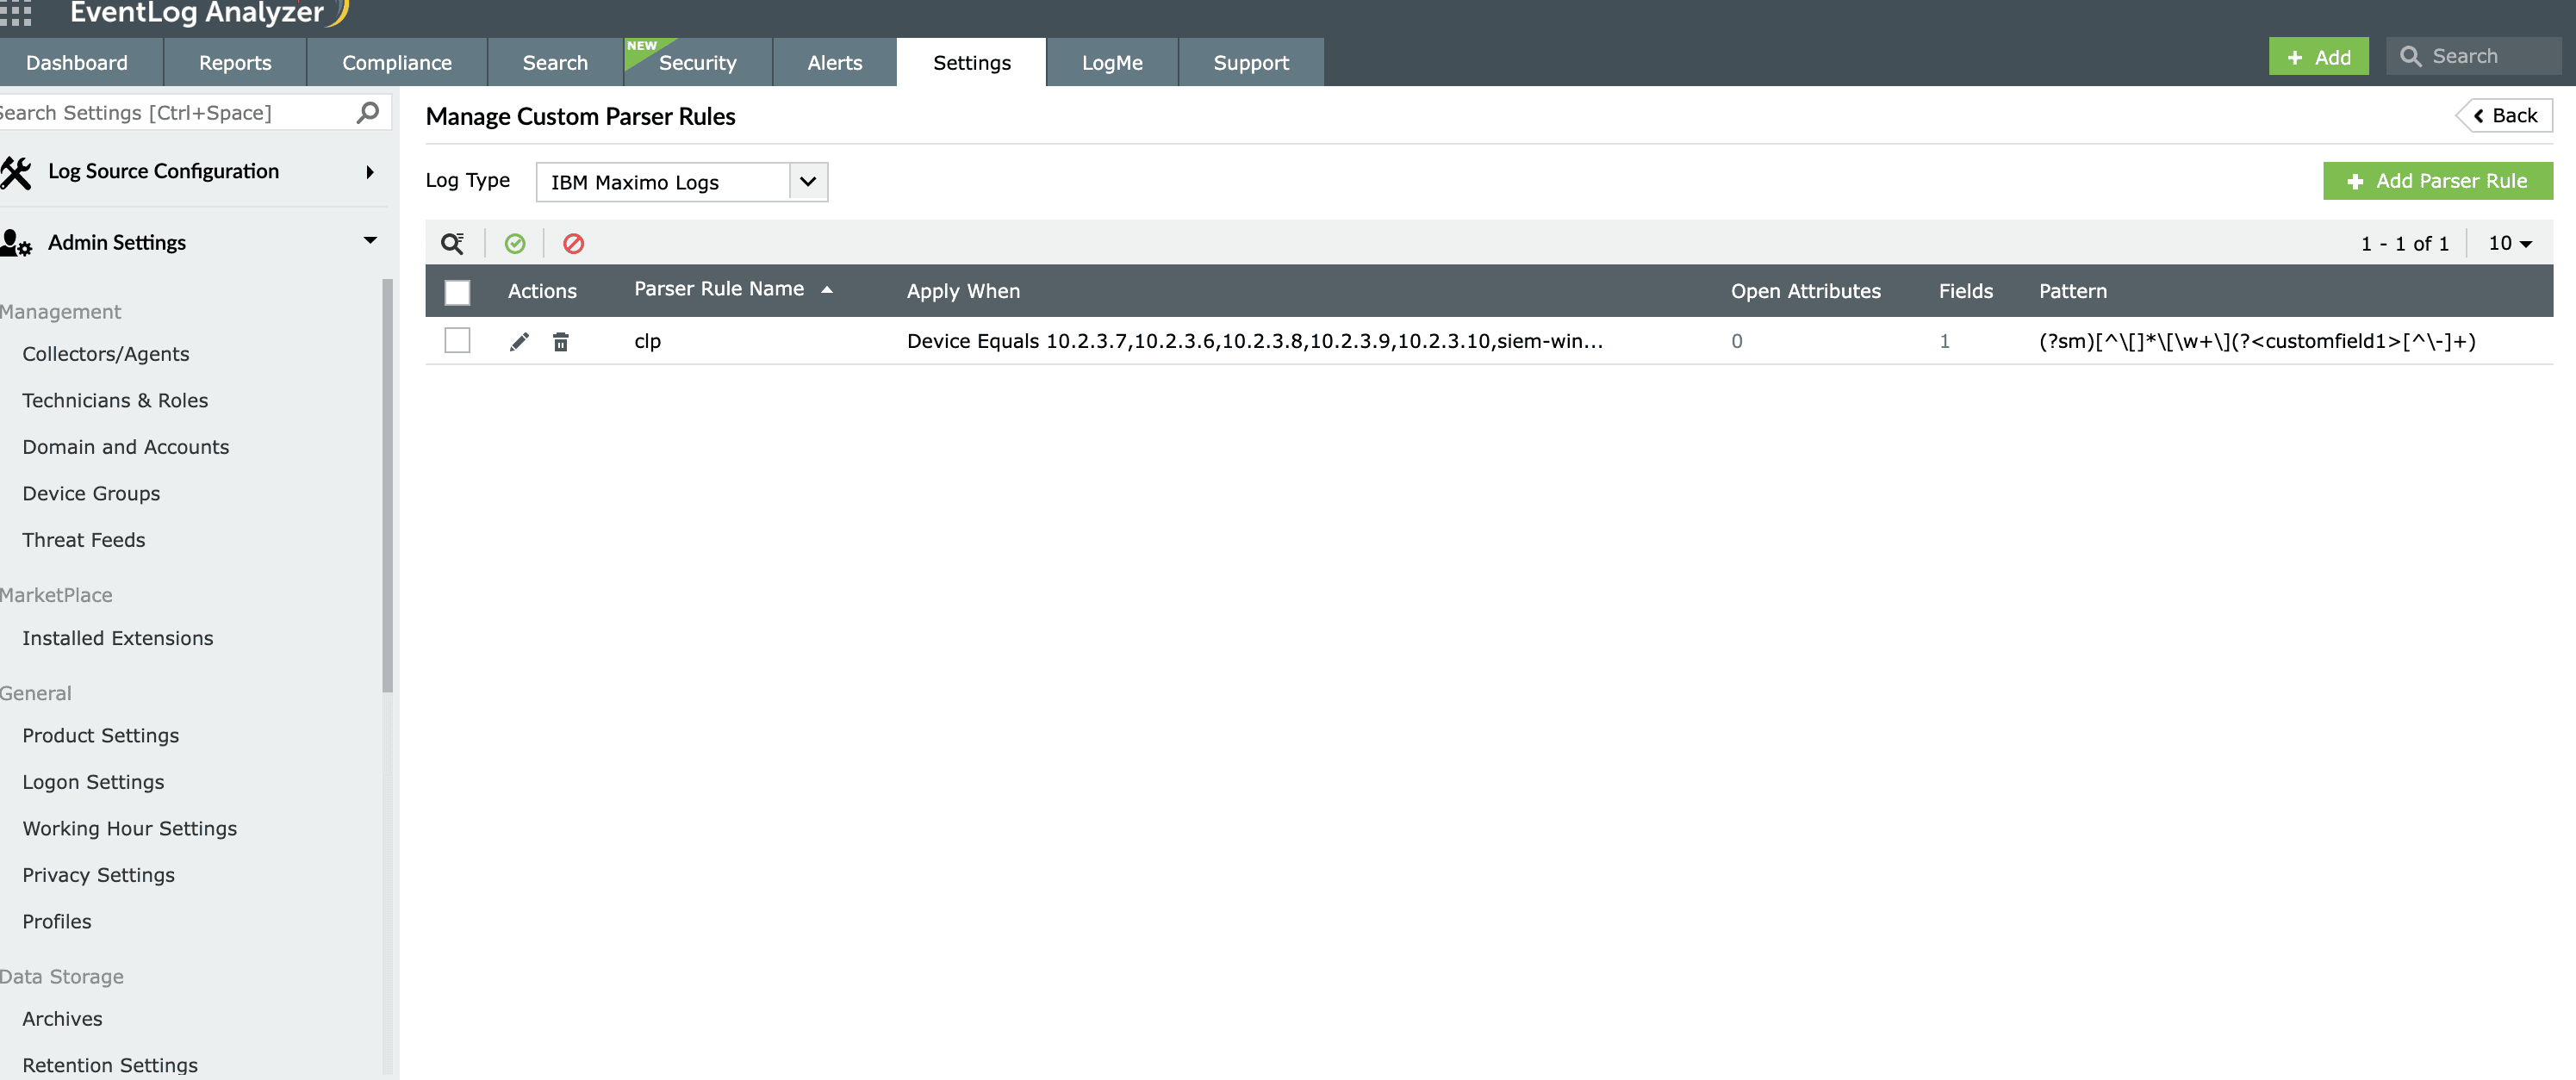Screen dimensions: 2576x1080
Task: Click the Apply When column header
Action: (963, 291)
